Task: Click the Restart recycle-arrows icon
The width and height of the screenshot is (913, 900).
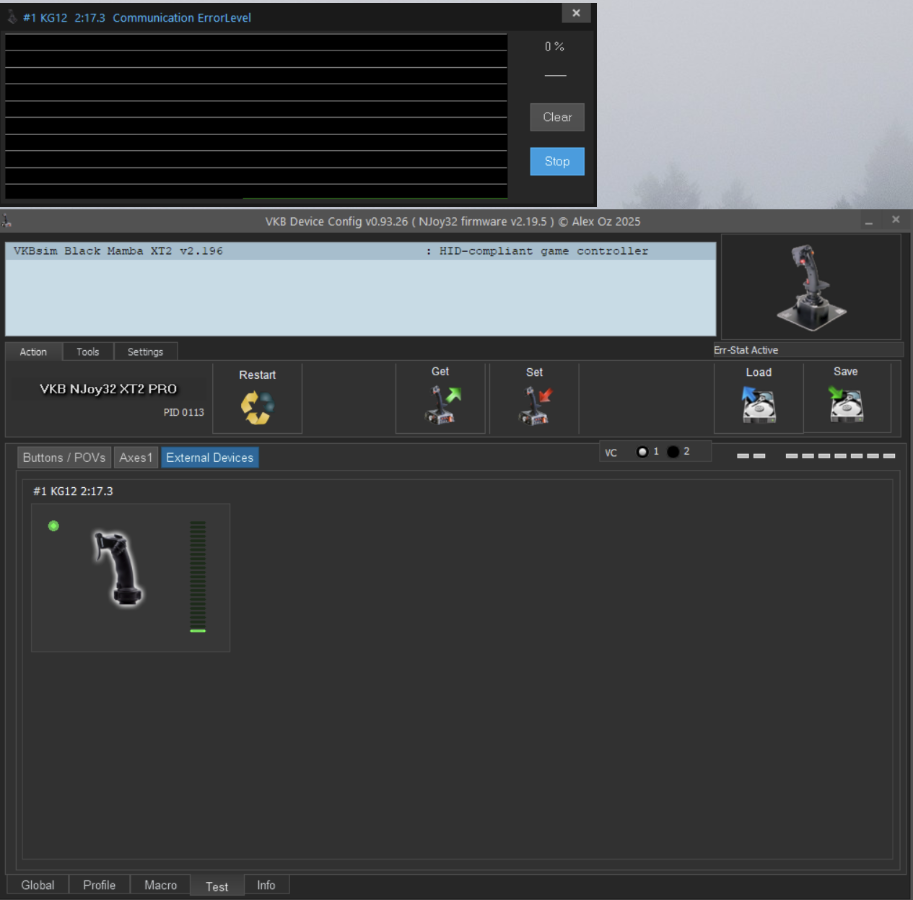Action: [257, 407]
